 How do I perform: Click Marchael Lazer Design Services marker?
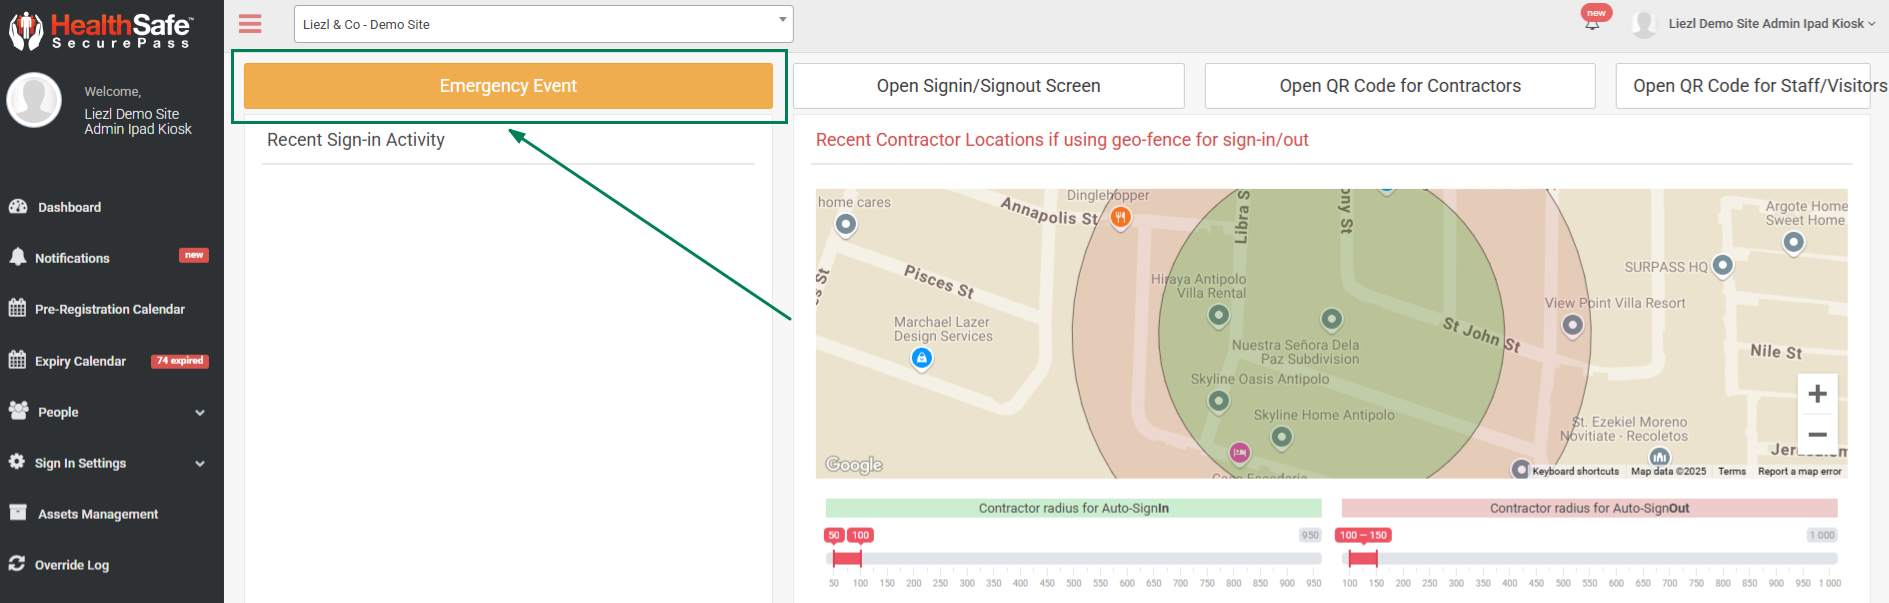[x=922, y=358]
